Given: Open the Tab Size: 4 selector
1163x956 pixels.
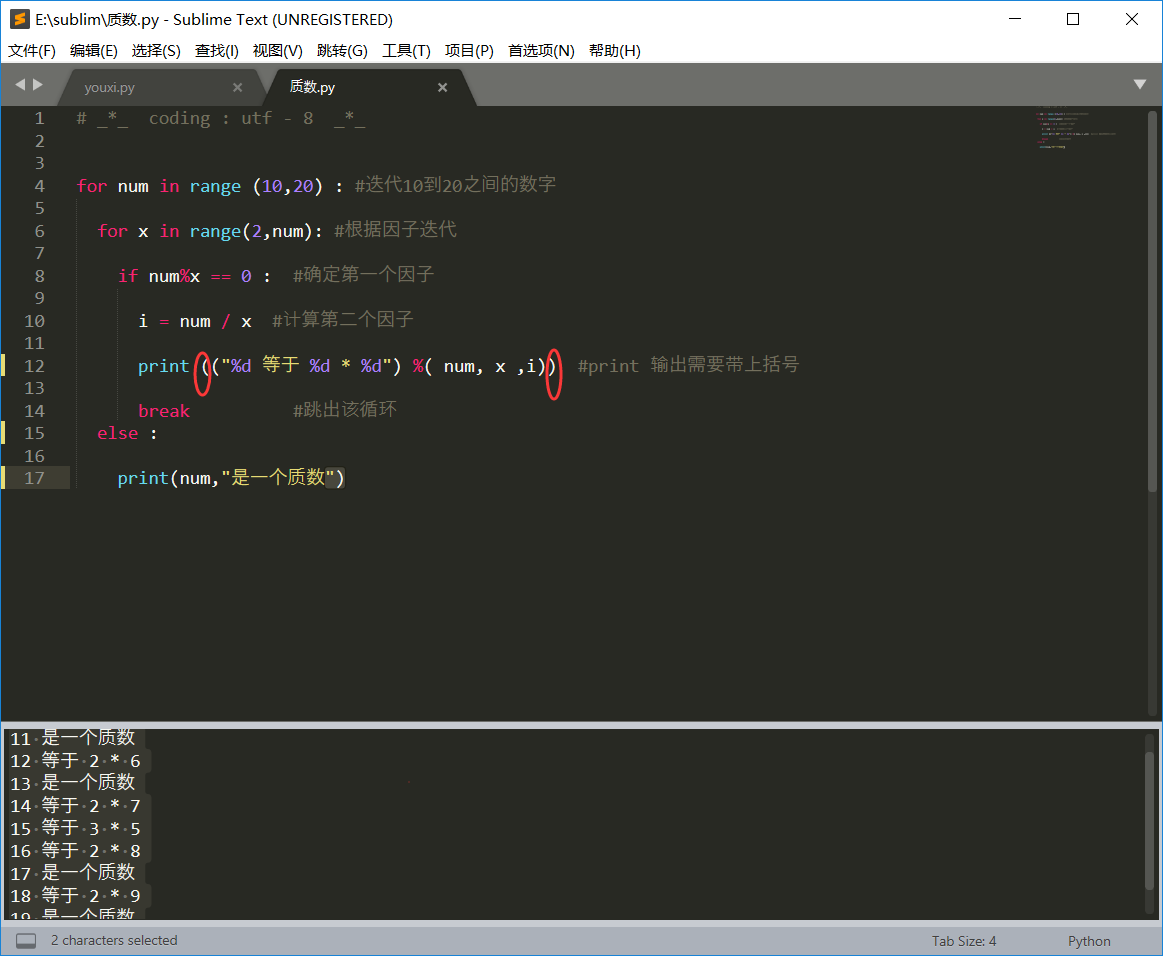Looking at the screenshot, I should click(963, 940).
